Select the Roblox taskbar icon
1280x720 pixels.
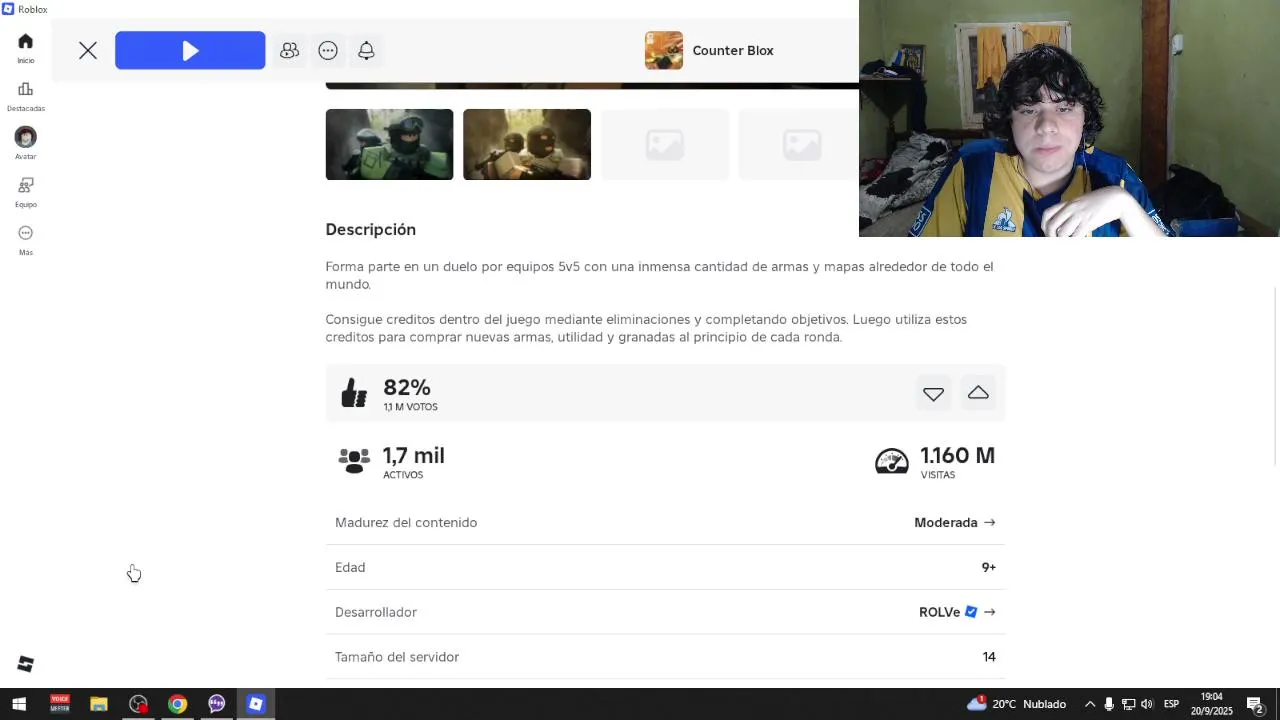point(256,704)
